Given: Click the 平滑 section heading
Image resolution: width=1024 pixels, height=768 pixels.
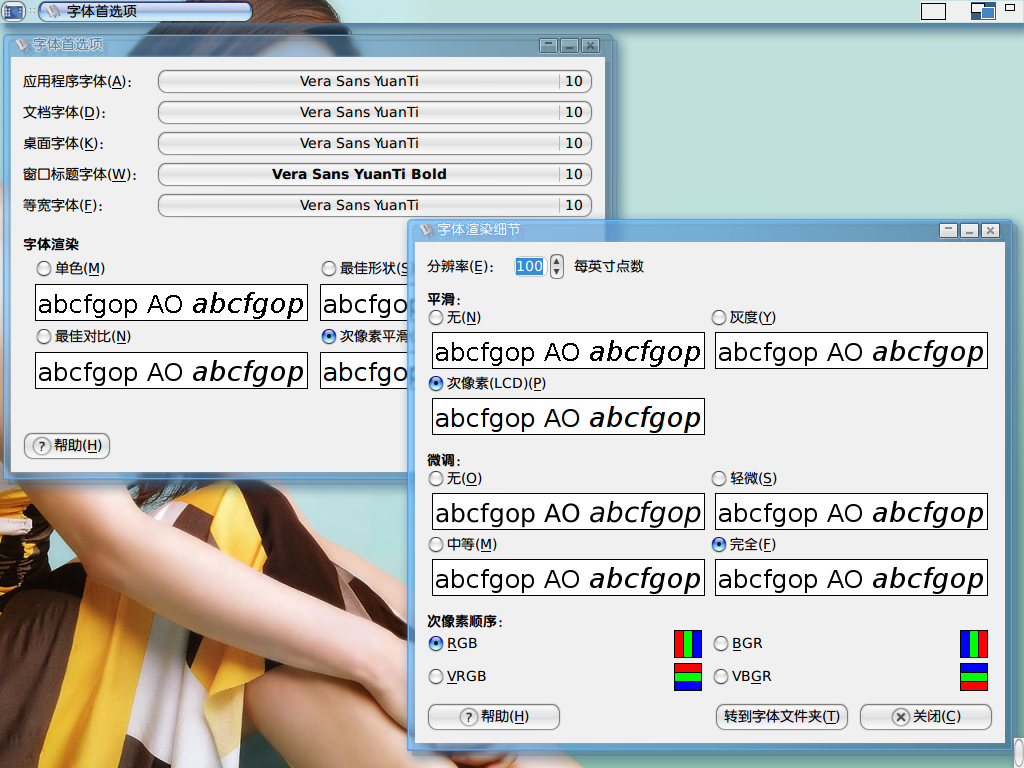Looking at the screenshot, I should click(x=443, y=299).
